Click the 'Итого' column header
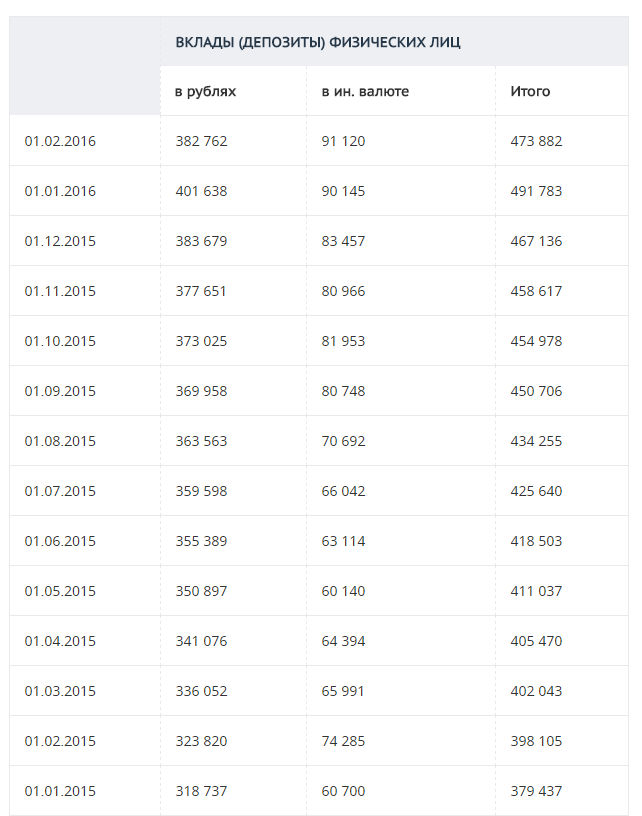This screenshot has height=816, width=642. tap(530, 91)
